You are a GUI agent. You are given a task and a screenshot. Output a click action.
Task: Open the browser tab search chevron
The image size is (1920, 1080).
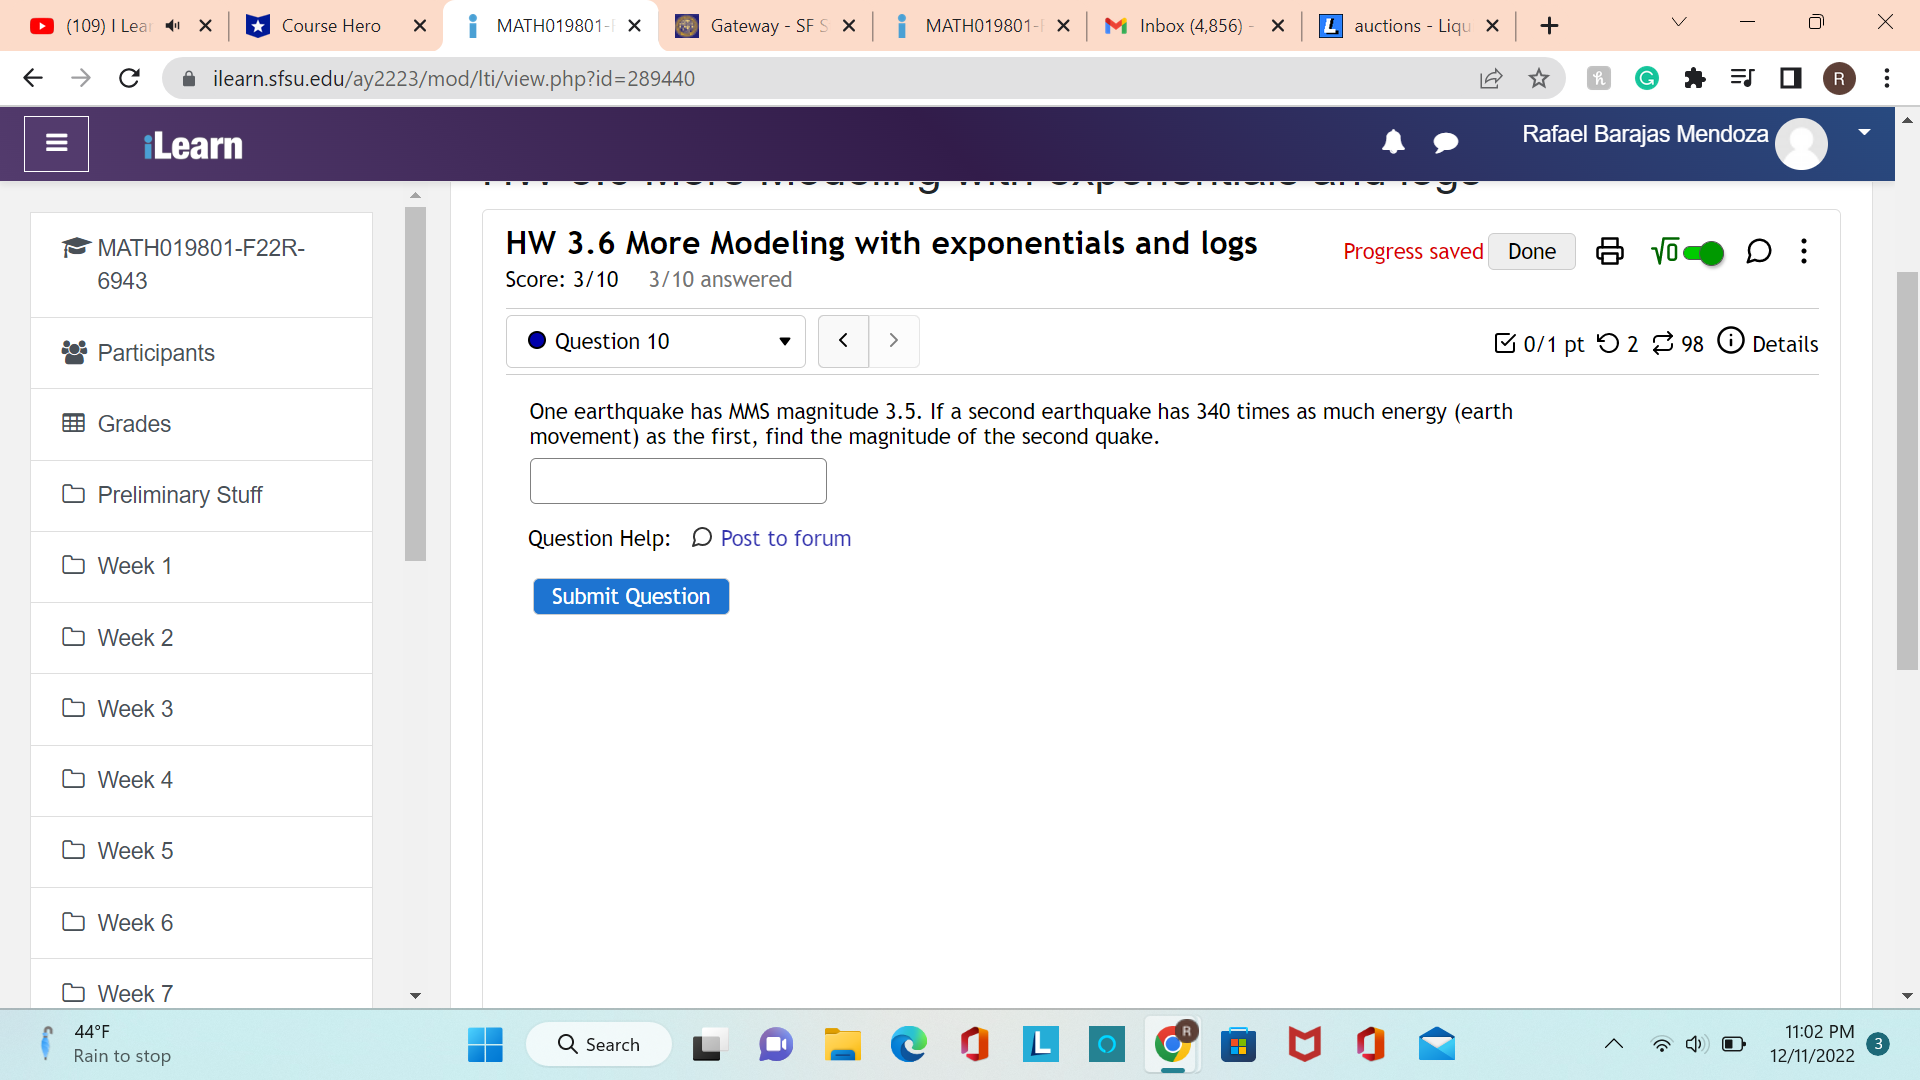(x=1679, y=23)
